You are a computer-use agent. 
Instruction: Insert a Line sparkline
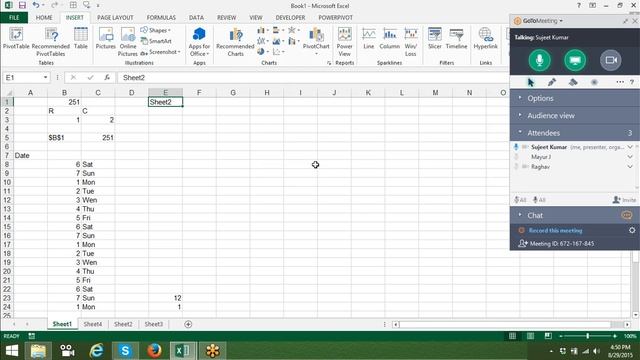point(369,38)
